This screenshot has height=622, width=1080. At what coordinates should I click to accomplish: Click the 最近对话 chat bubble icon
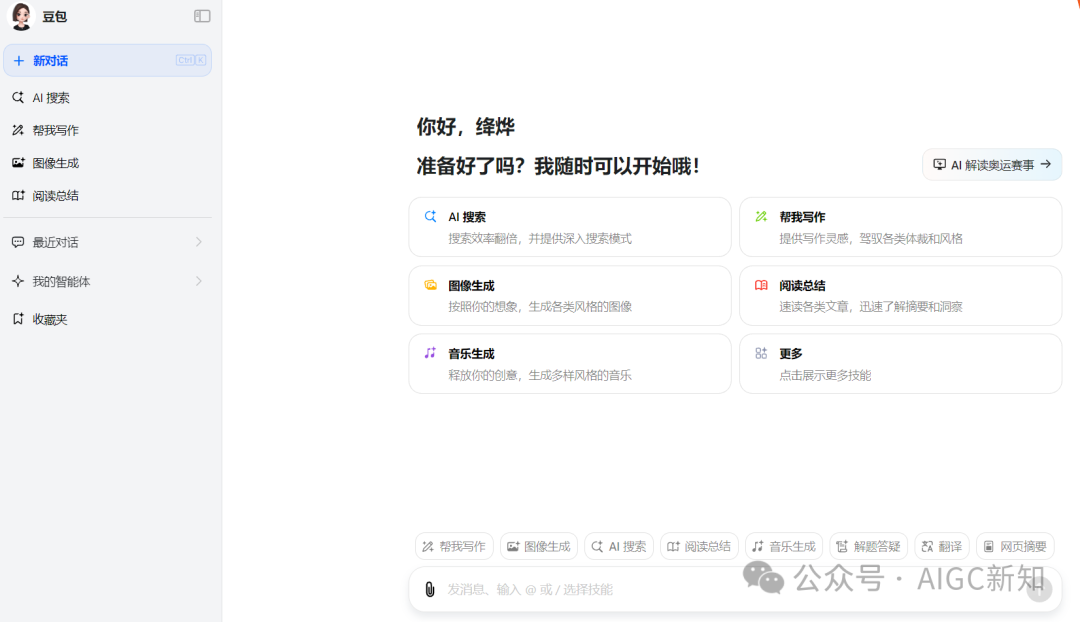click(x=18, y=242)
